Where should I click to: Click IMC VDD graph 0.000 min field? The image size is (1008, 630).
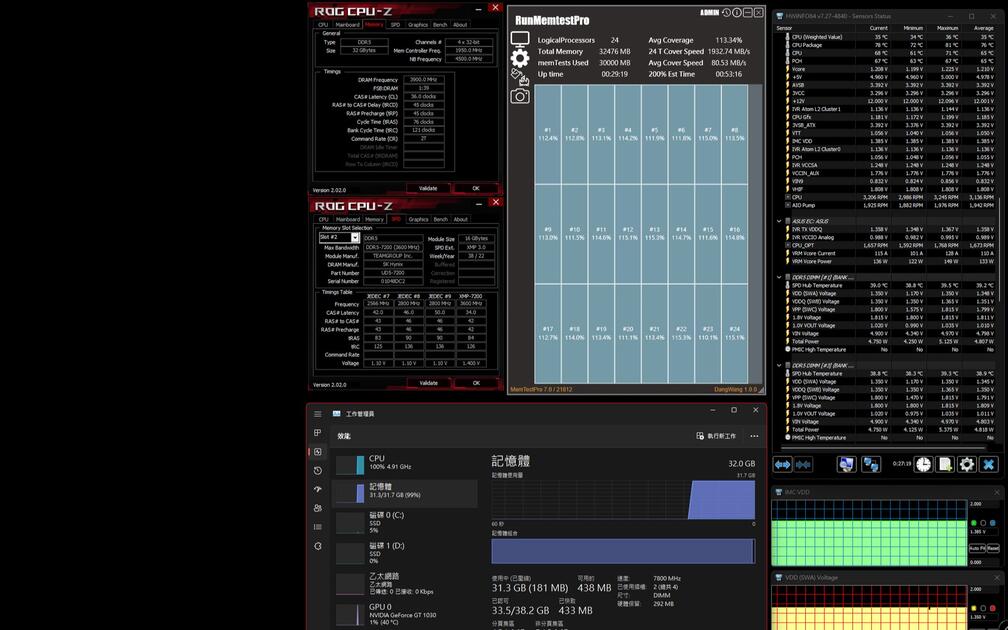coord(984,562)
